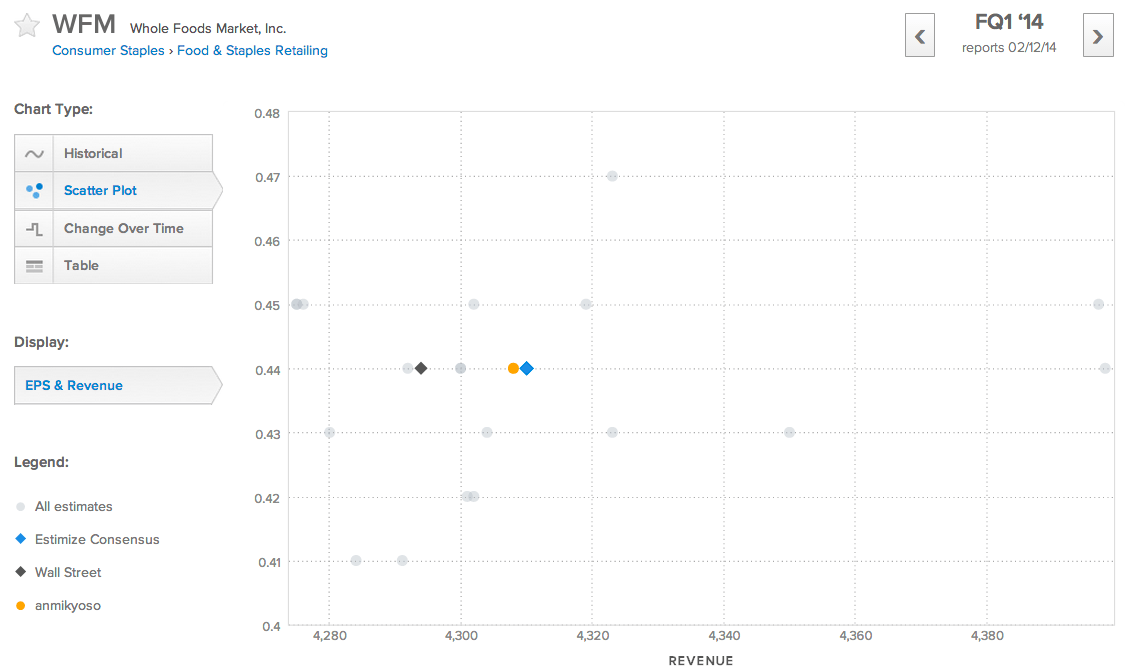Click the 4,280 revenue axis label
1129x668 pixels.
[330, 636]
